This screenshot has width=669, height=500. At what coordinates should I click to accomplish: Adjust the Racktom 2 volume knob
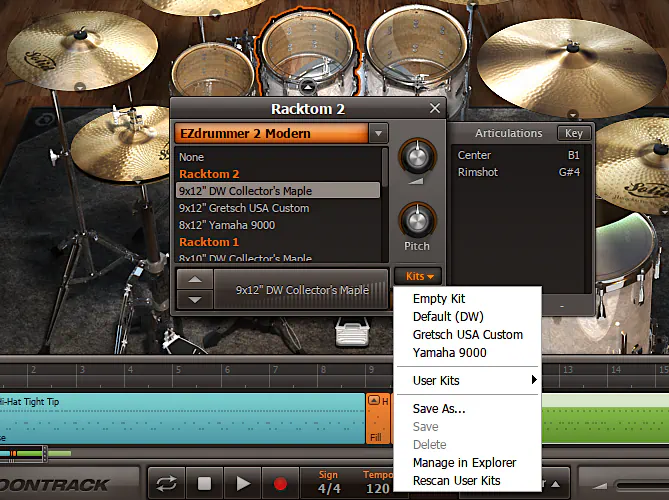click(x=417, y=157)
